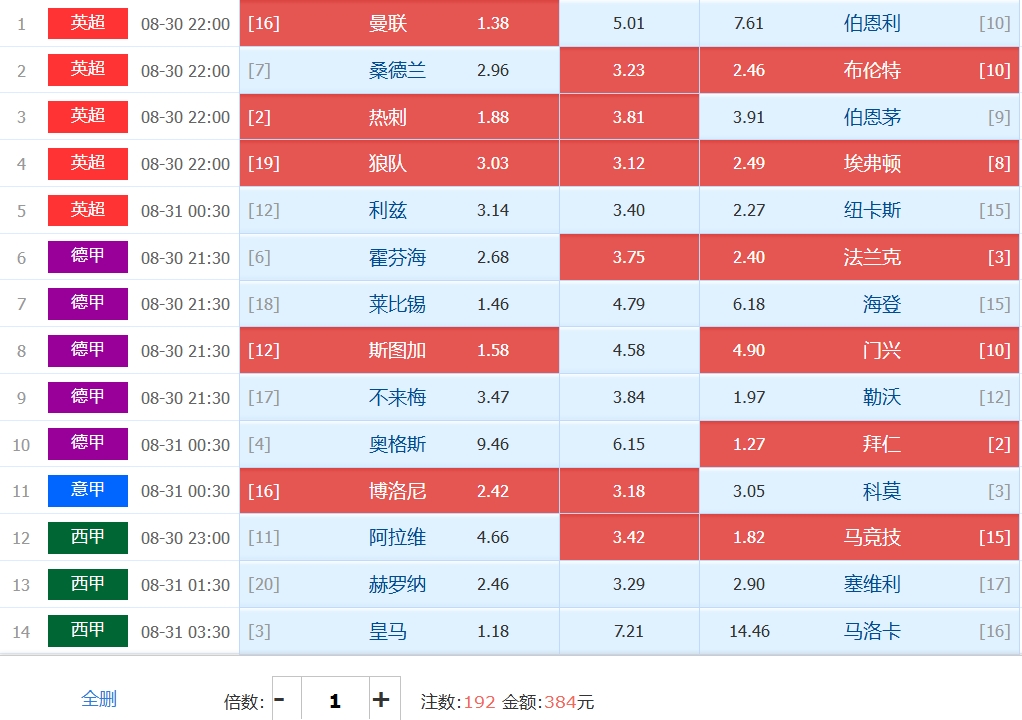1022x720 pixels.
Task: Deselect the 3.75 draw odds
Action: point(629,257)
